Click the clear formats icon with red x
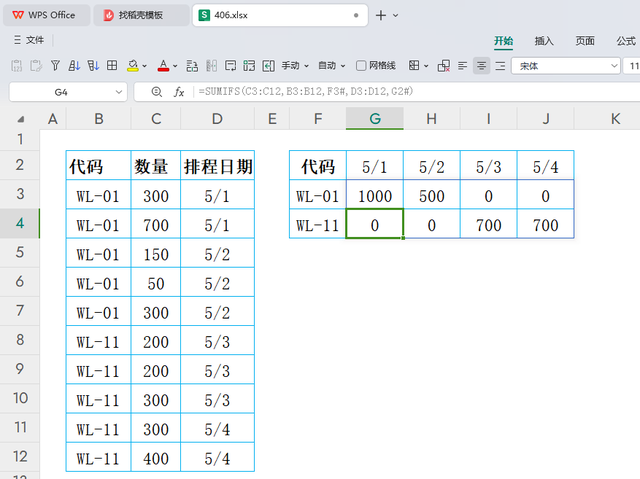Viewport: 640px width, 479px height. [444, 66]
